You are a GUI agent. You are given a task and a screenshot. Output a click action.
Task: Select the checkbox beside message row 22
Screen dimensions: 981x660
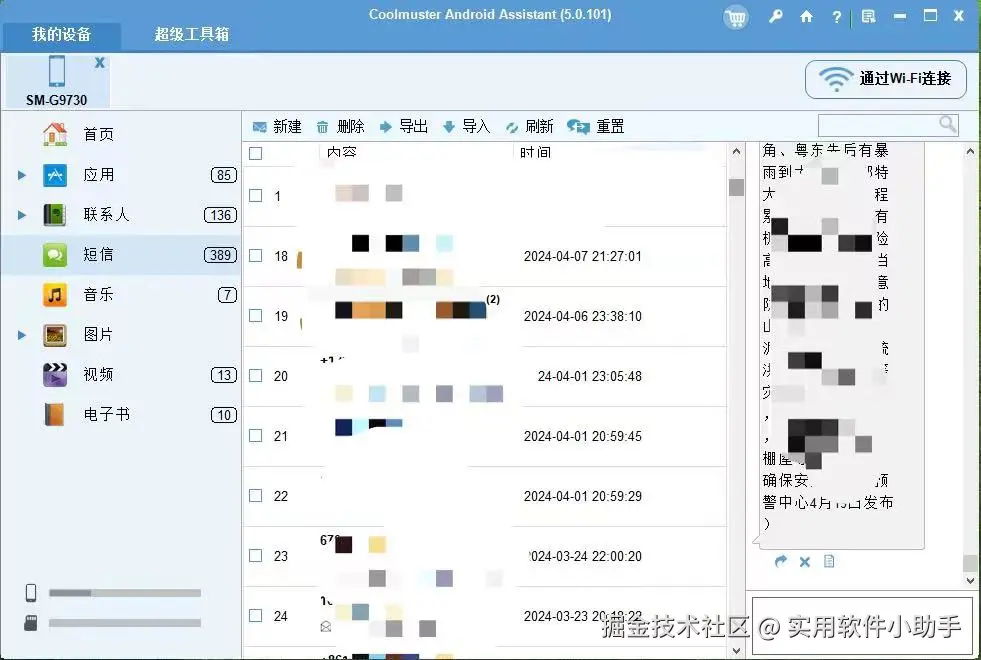(x=254, y=496)
